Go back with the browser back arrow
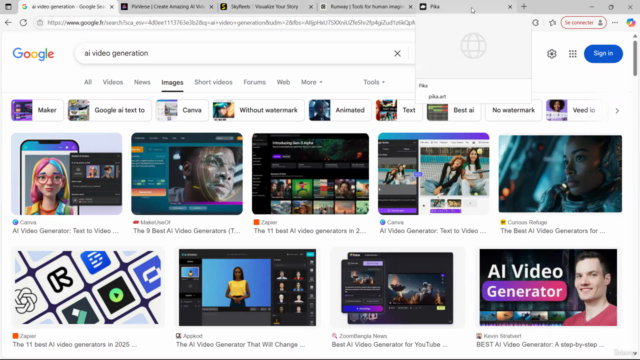This screenshot has height=360, width=640. click(8, 22)
